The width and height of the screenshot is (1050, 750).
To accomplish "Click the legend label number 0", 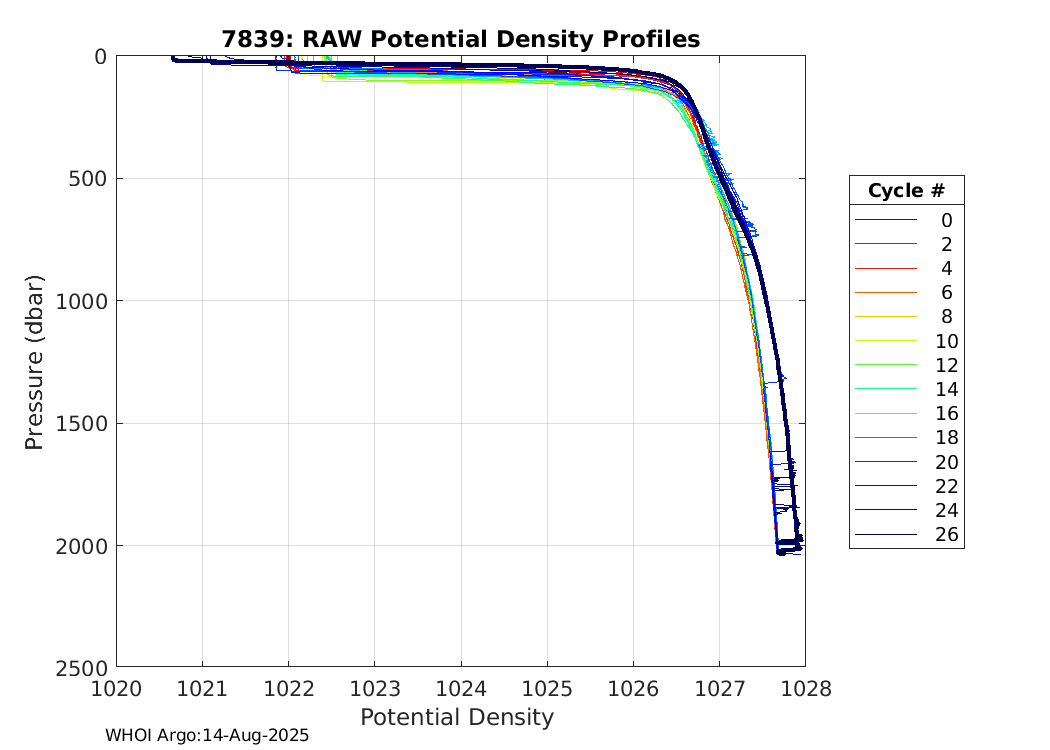I will (946, 221).
